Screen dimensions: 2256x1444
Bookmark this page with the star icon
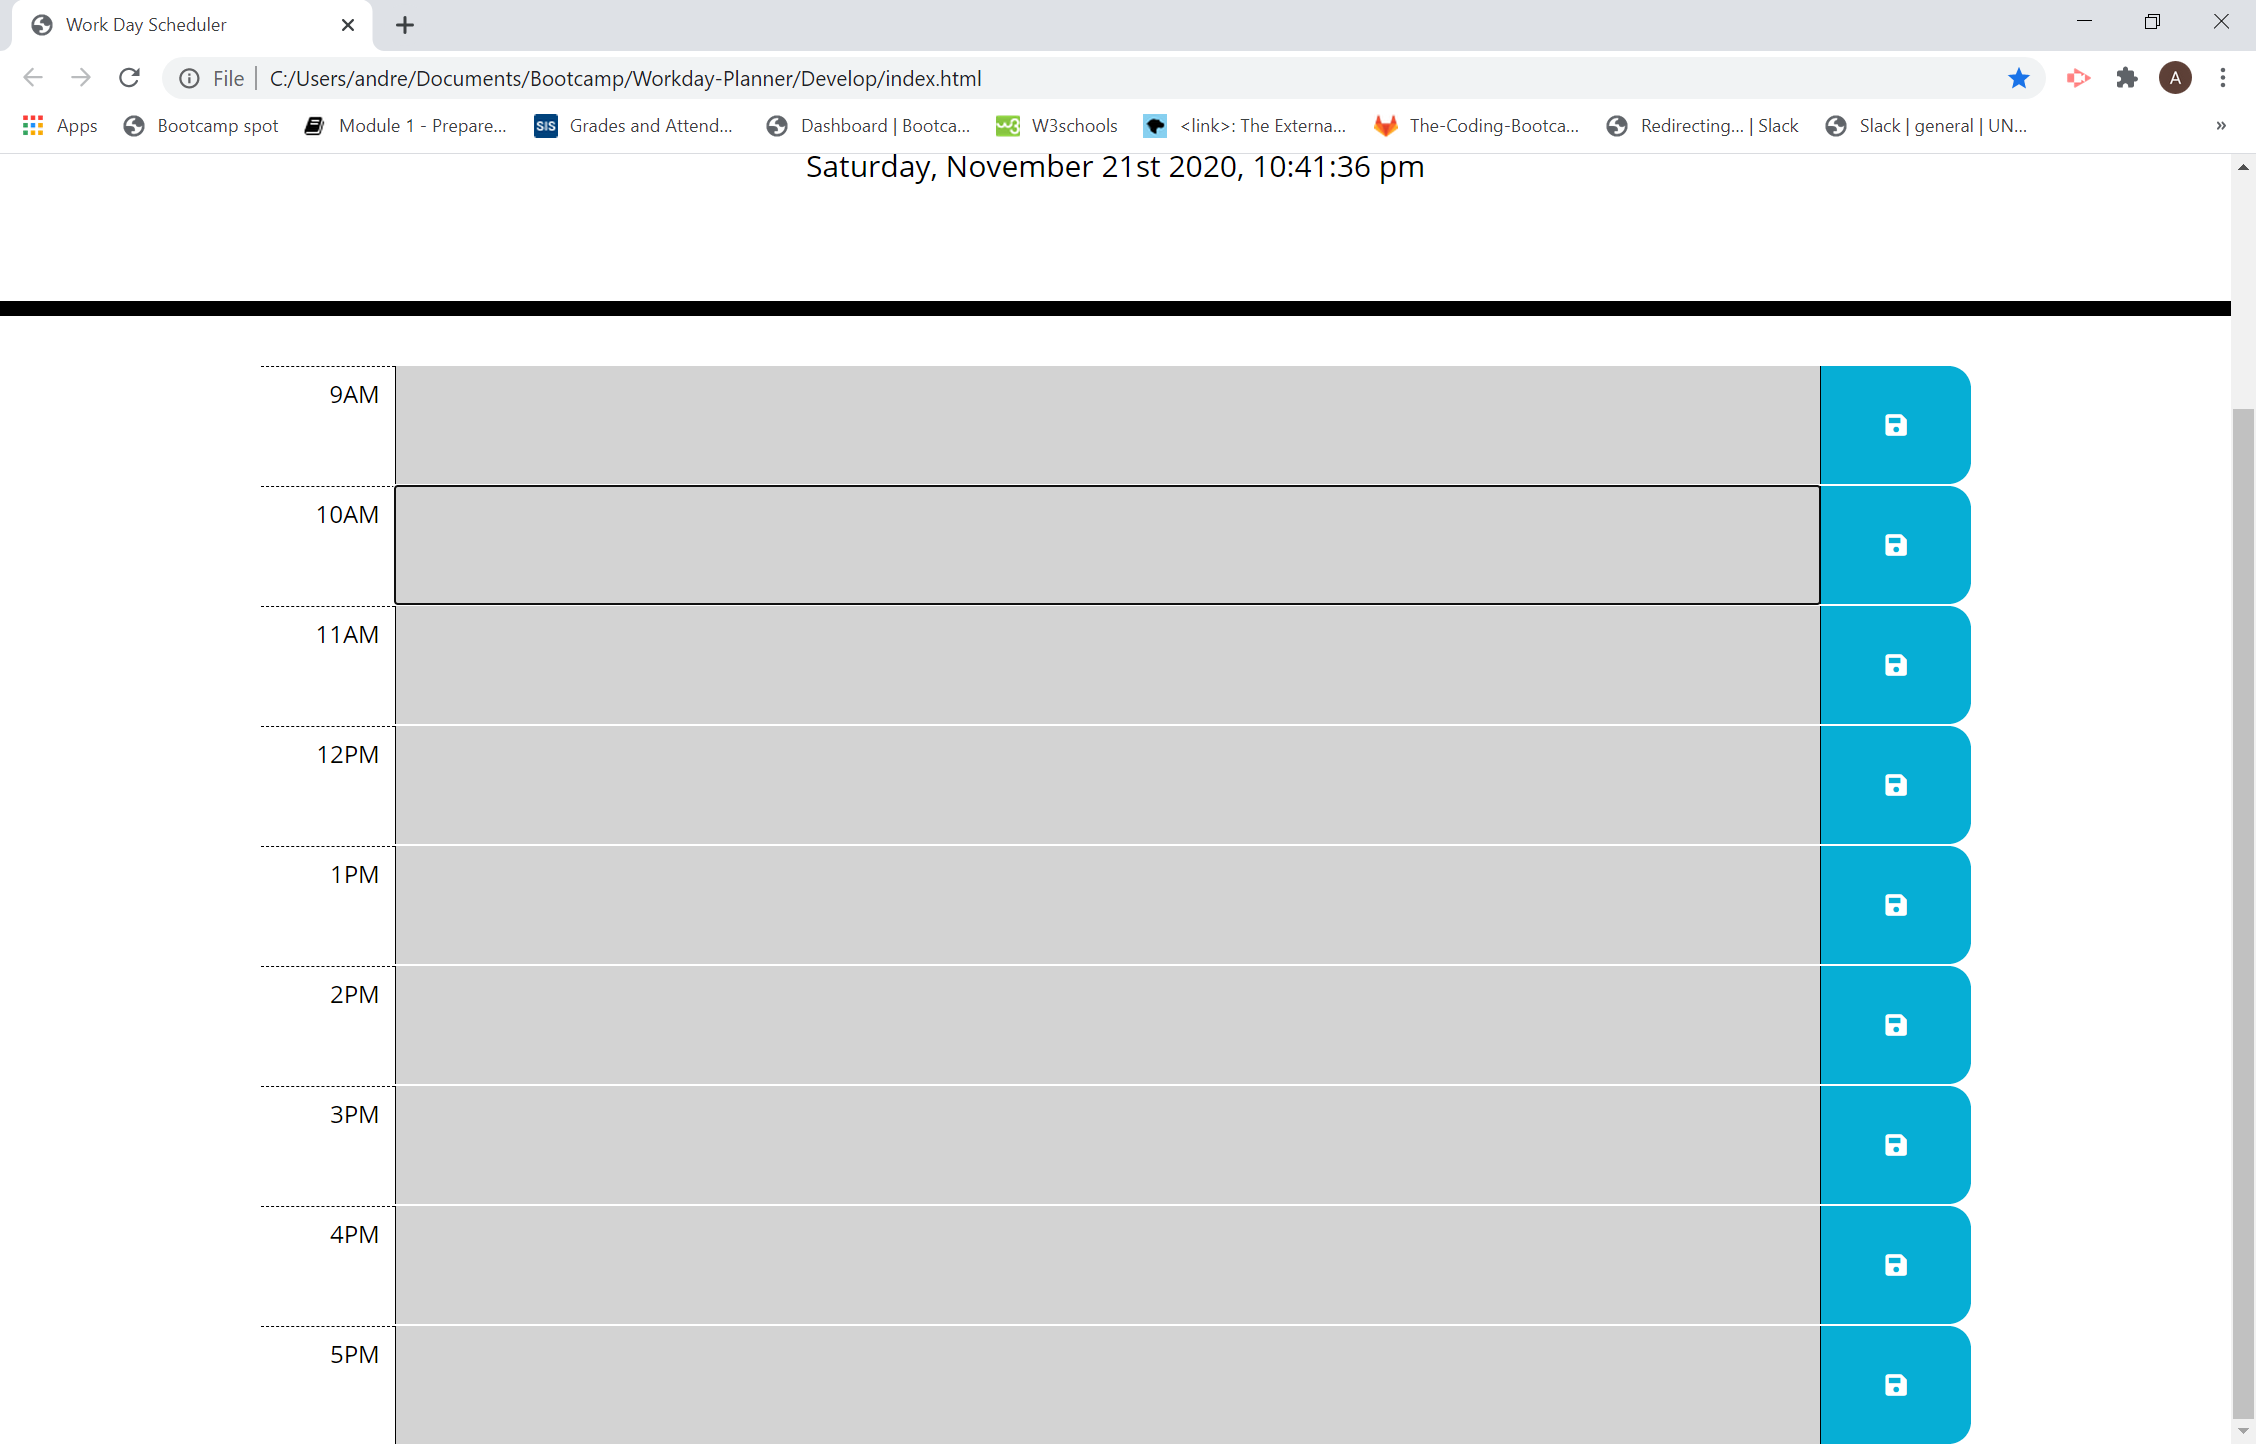pos(2019,78)
